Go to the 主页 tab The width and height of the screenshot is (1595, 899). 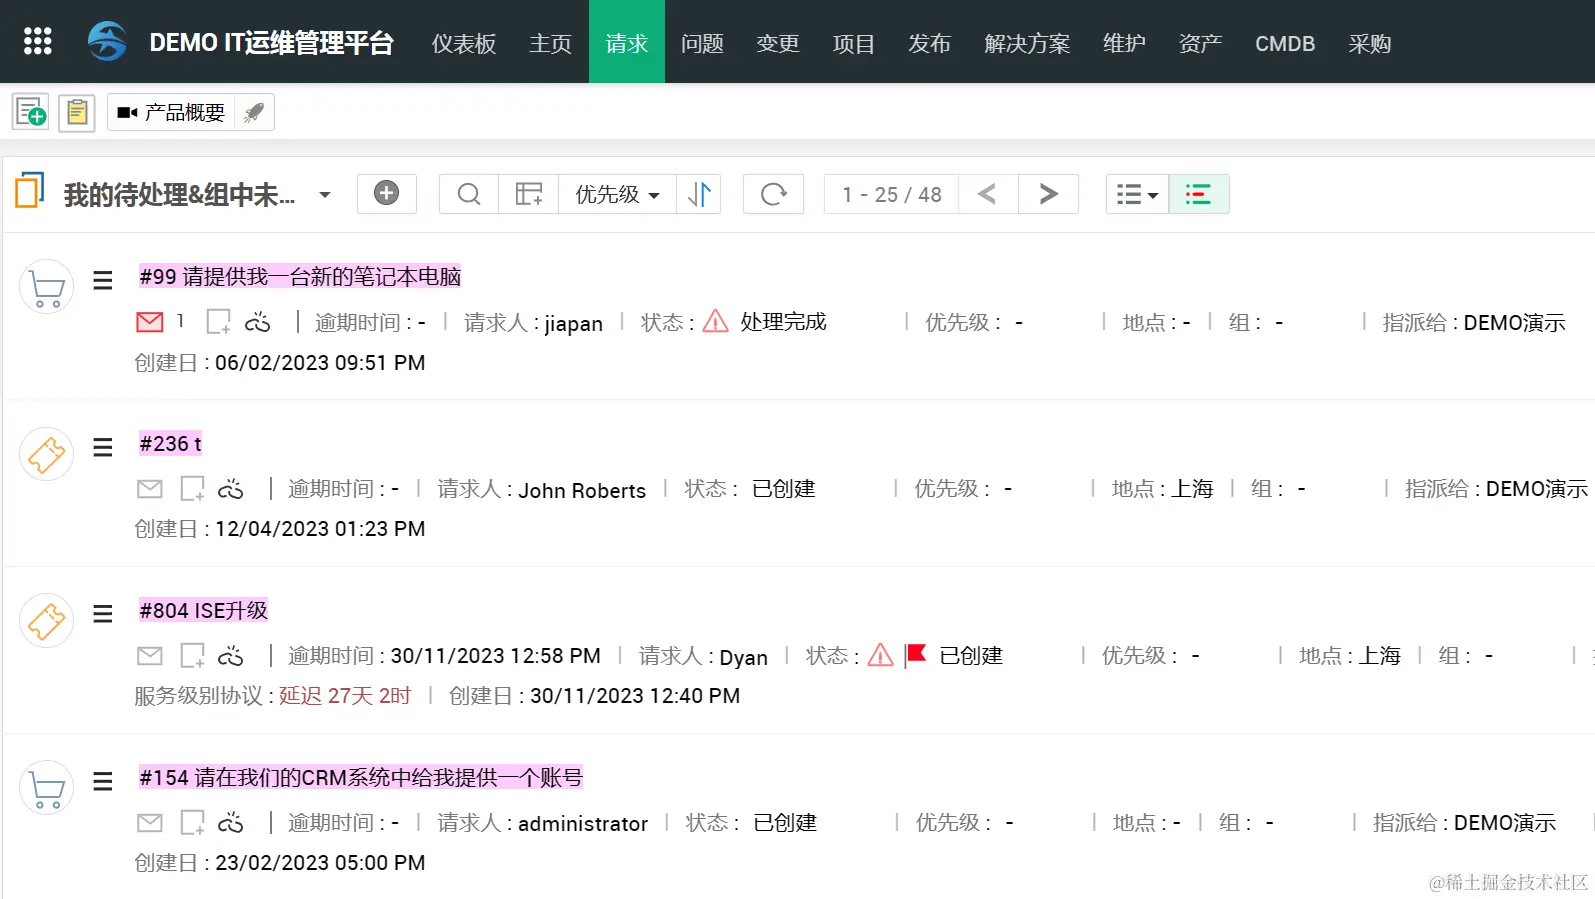(550, 43)
